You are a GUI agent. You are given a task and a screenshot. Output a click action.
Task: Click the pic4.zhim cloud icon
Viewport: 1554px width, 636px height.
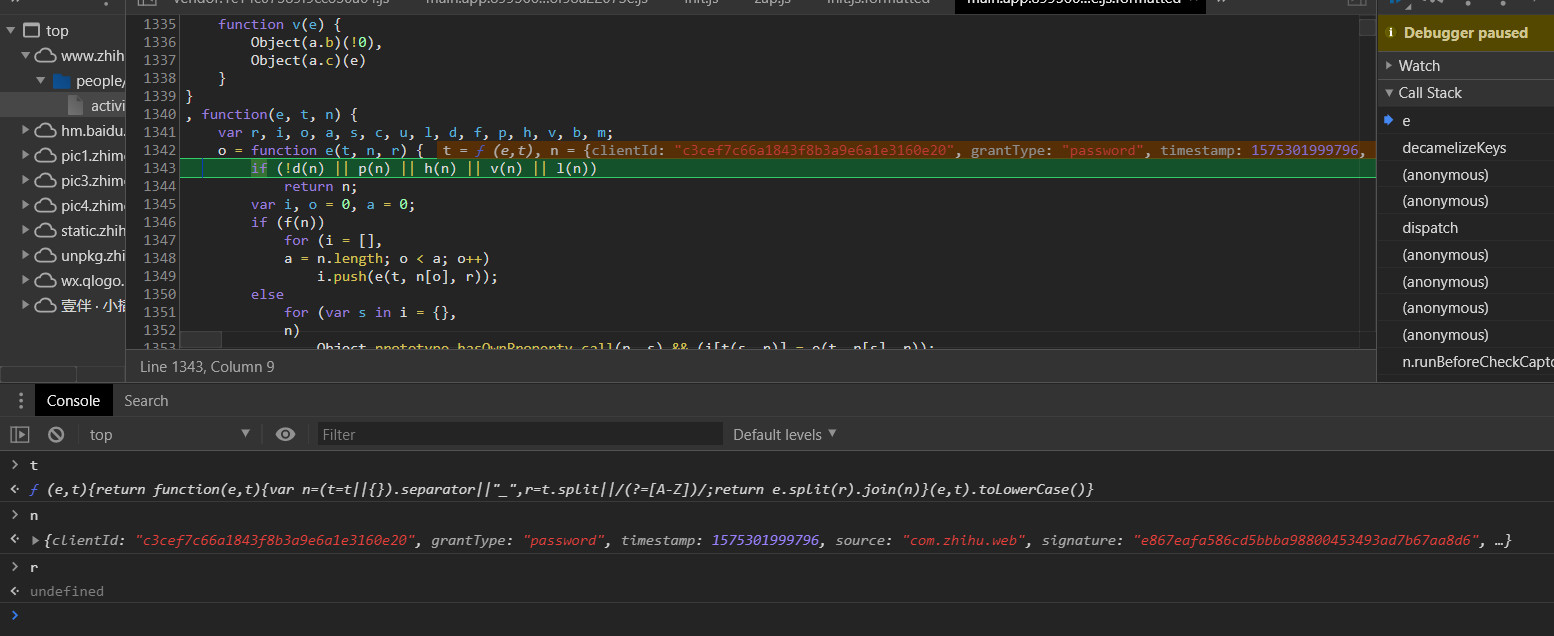(46, 205)
